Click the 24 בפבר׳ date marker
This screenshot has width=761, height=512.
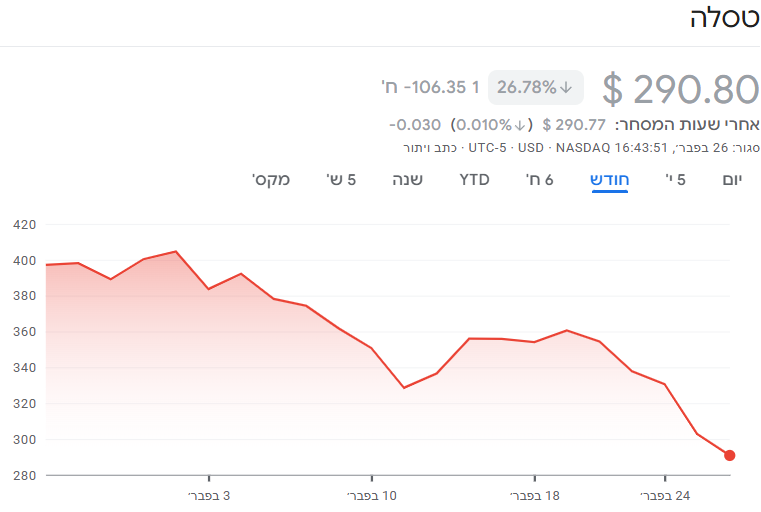[664, 494]
